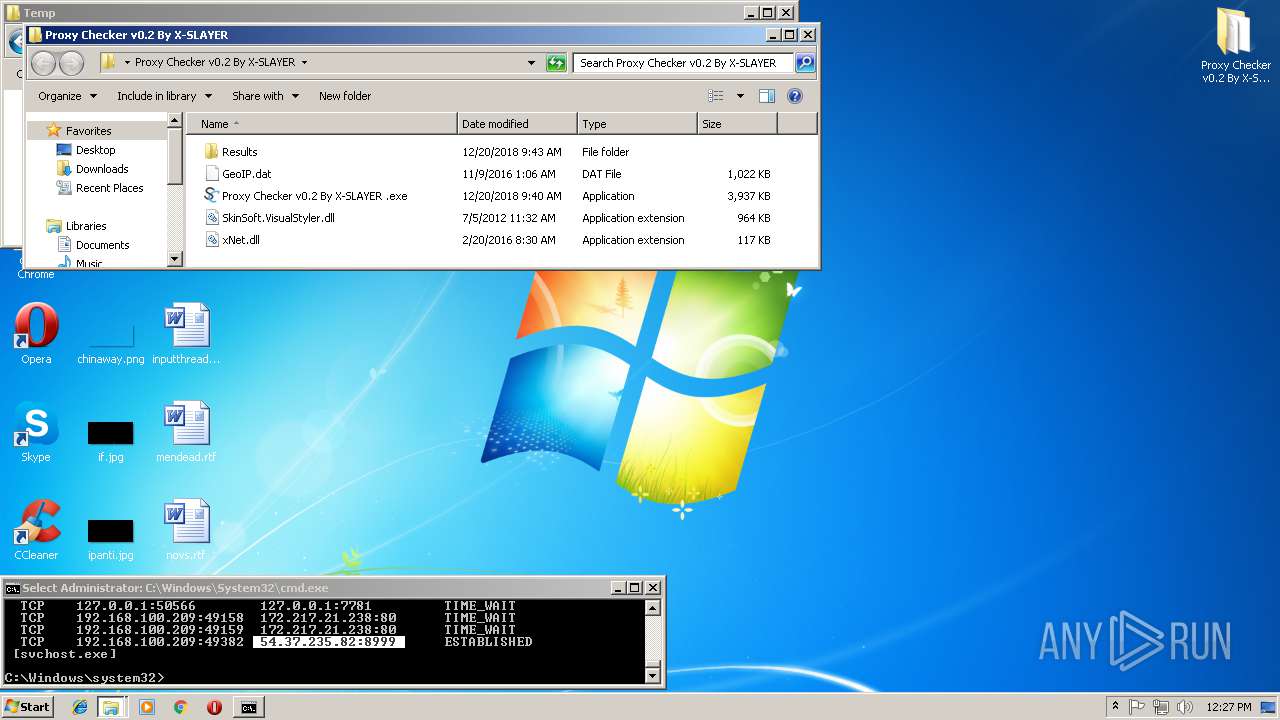Click the New folder button
Image resolution: width=1280 pixels, height=720 pixels.
point(345,96)
